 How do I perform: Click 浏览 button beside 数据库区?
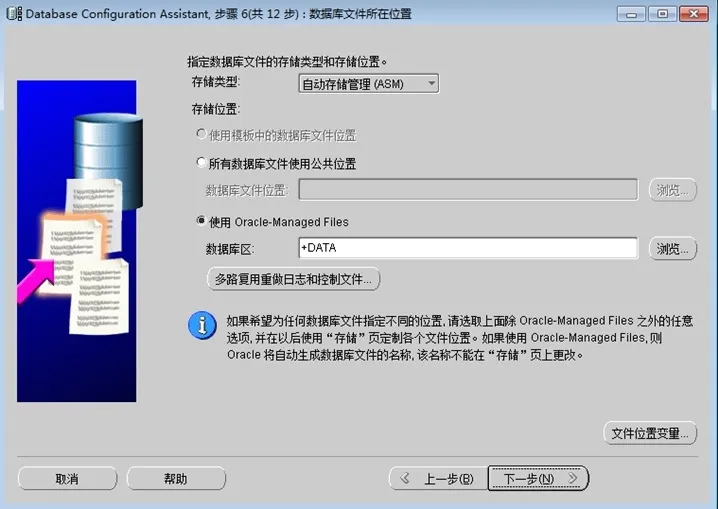[673, 249]
